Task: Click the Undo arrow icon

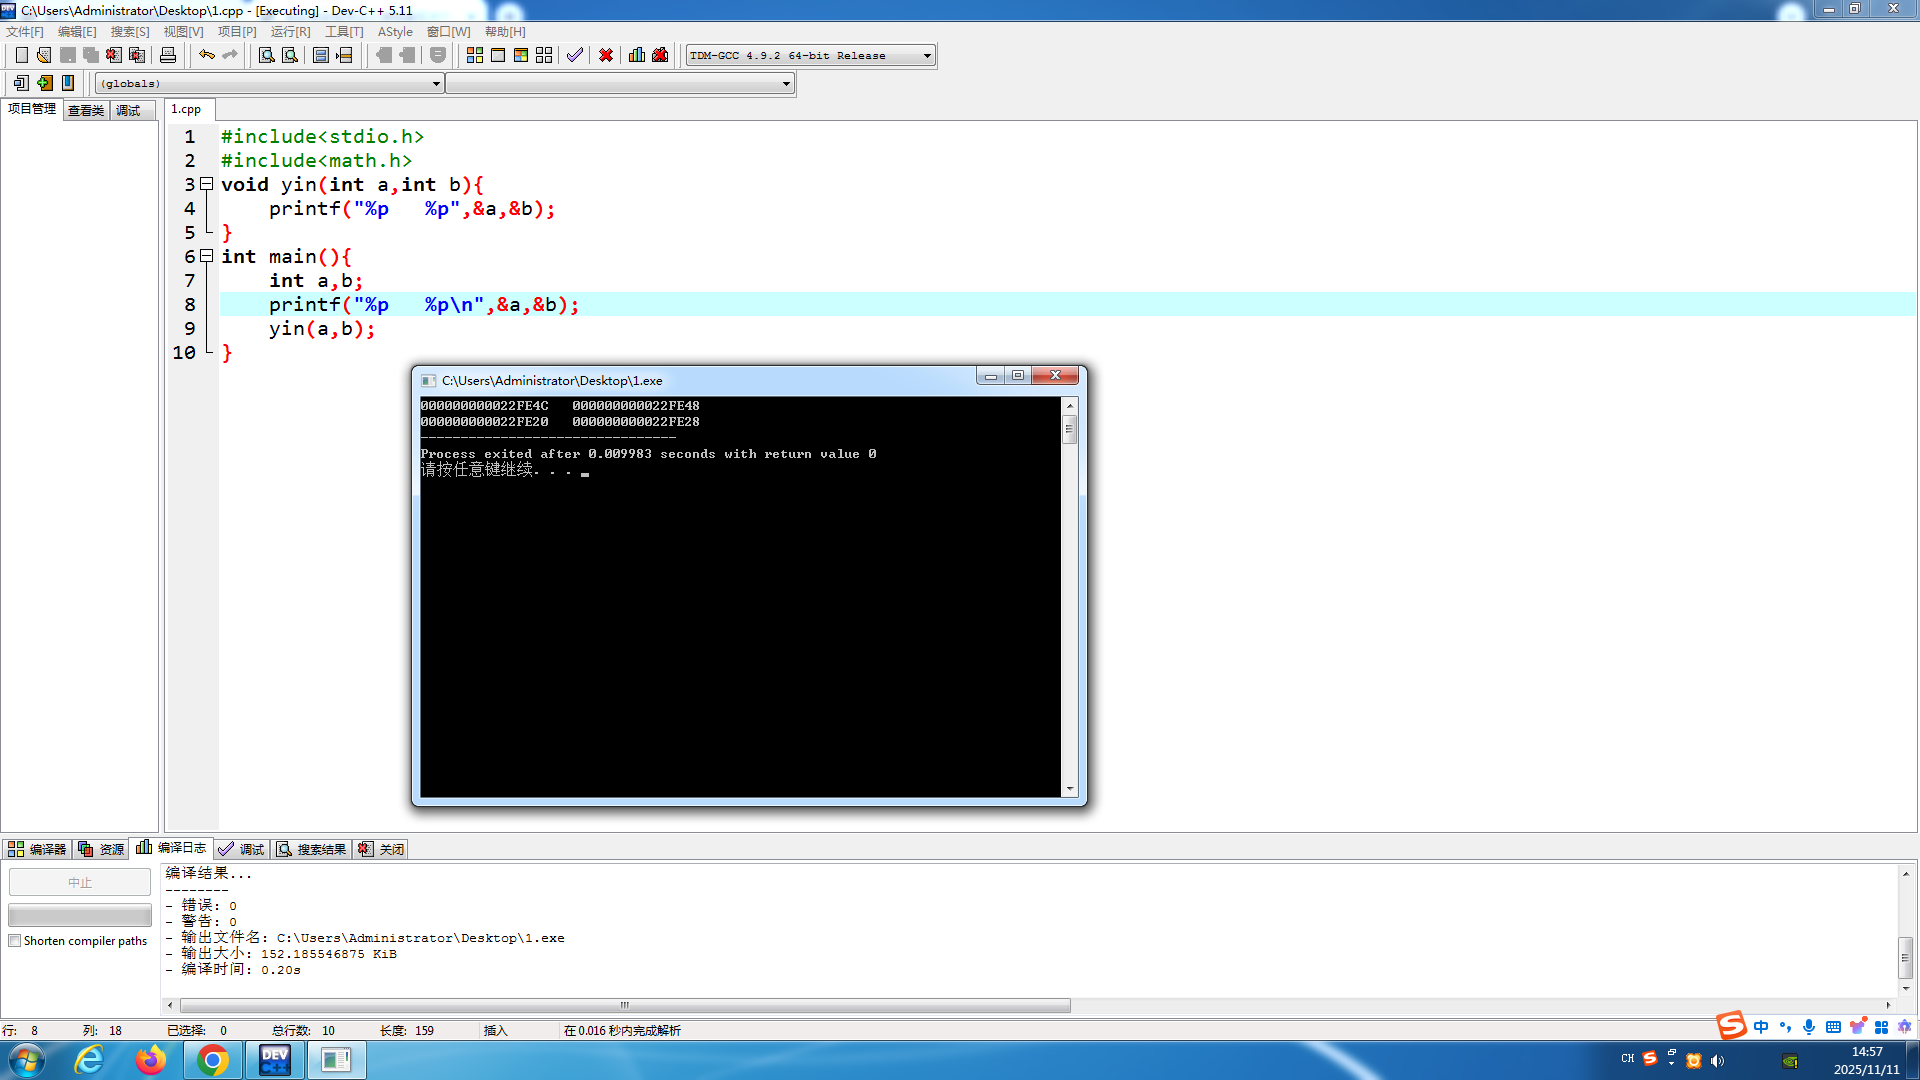Action: (206, 55)
